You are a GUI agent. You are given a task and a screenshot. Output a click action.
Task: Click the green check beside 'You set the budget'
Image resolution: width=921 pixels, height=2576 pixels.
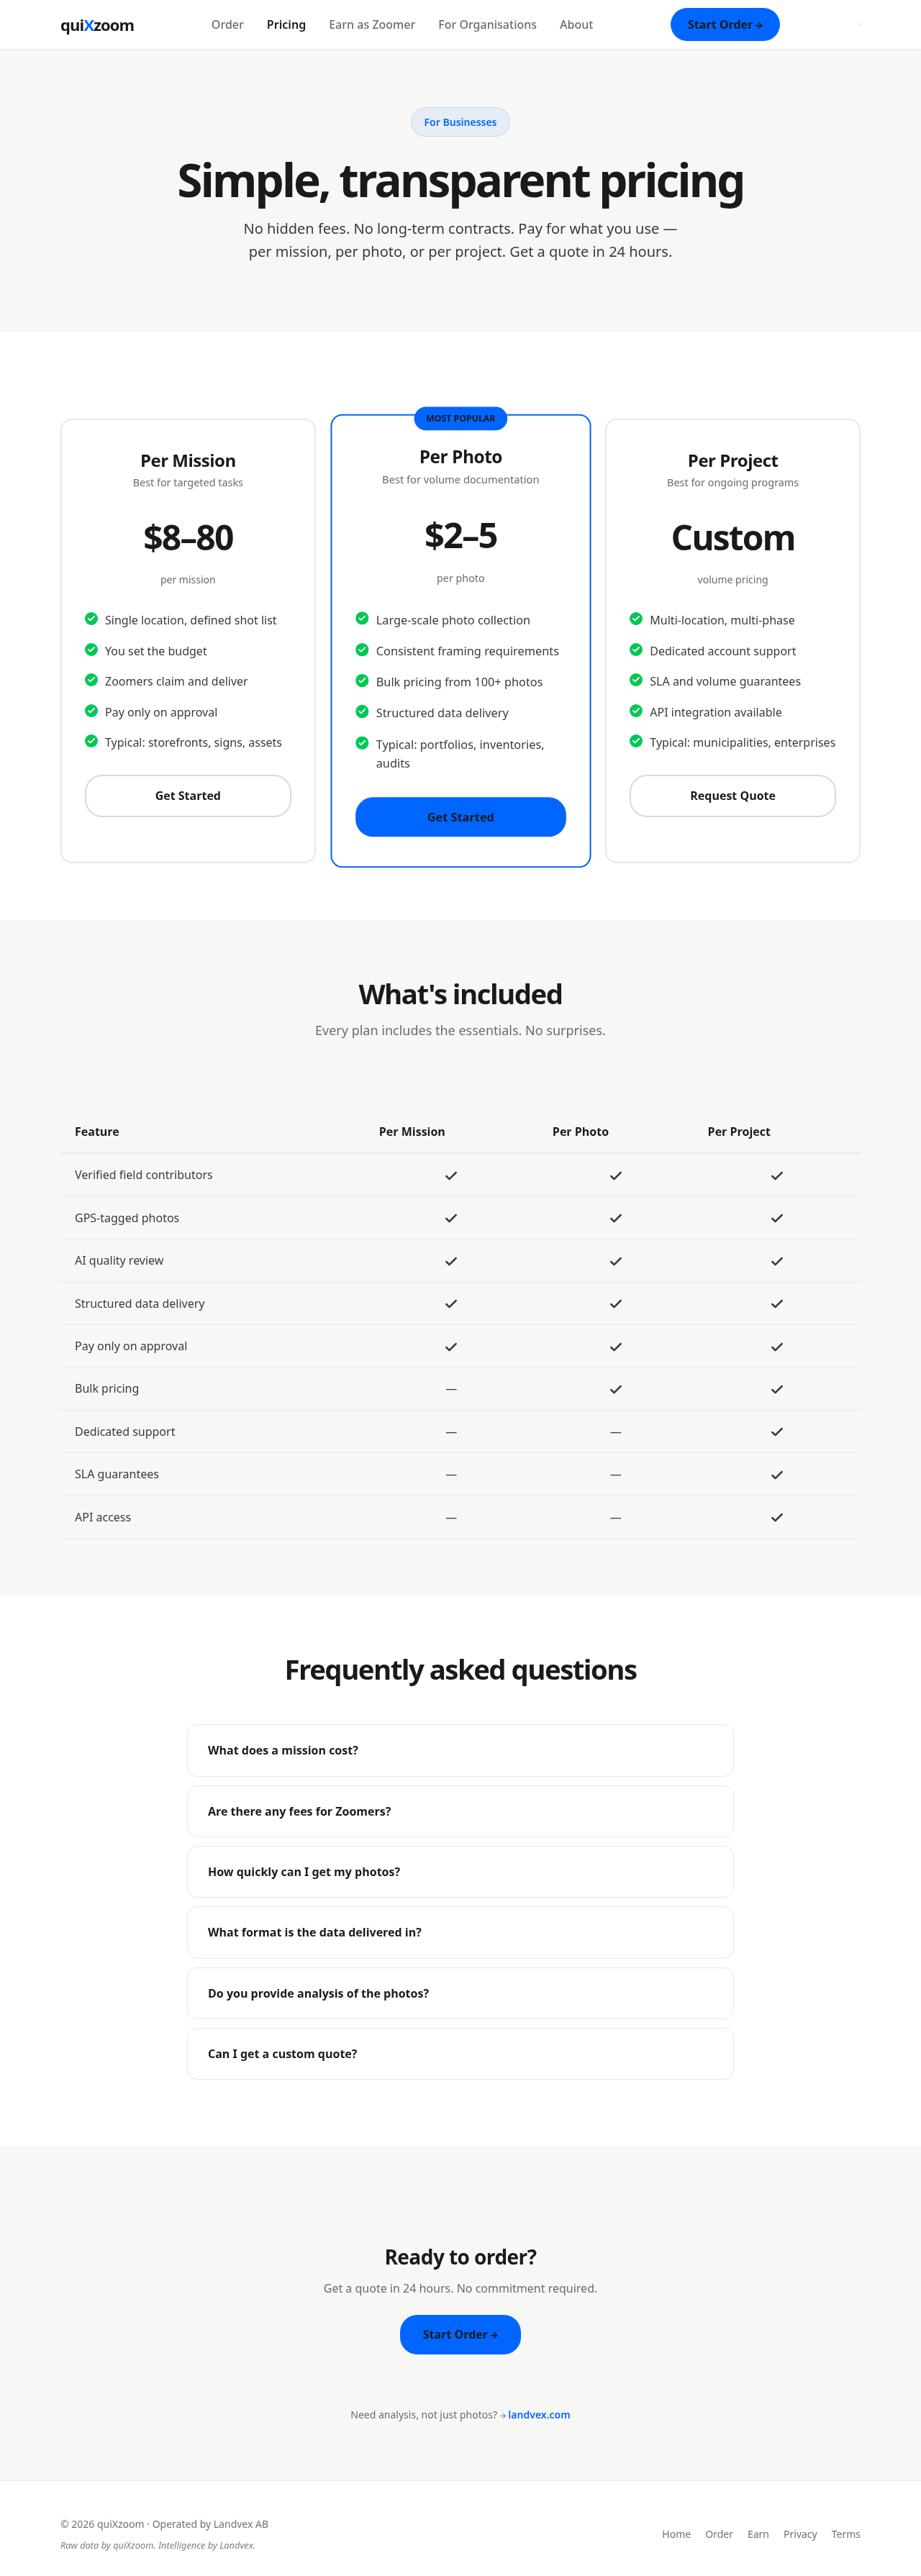pyautogui.click(x=91, y=650)
